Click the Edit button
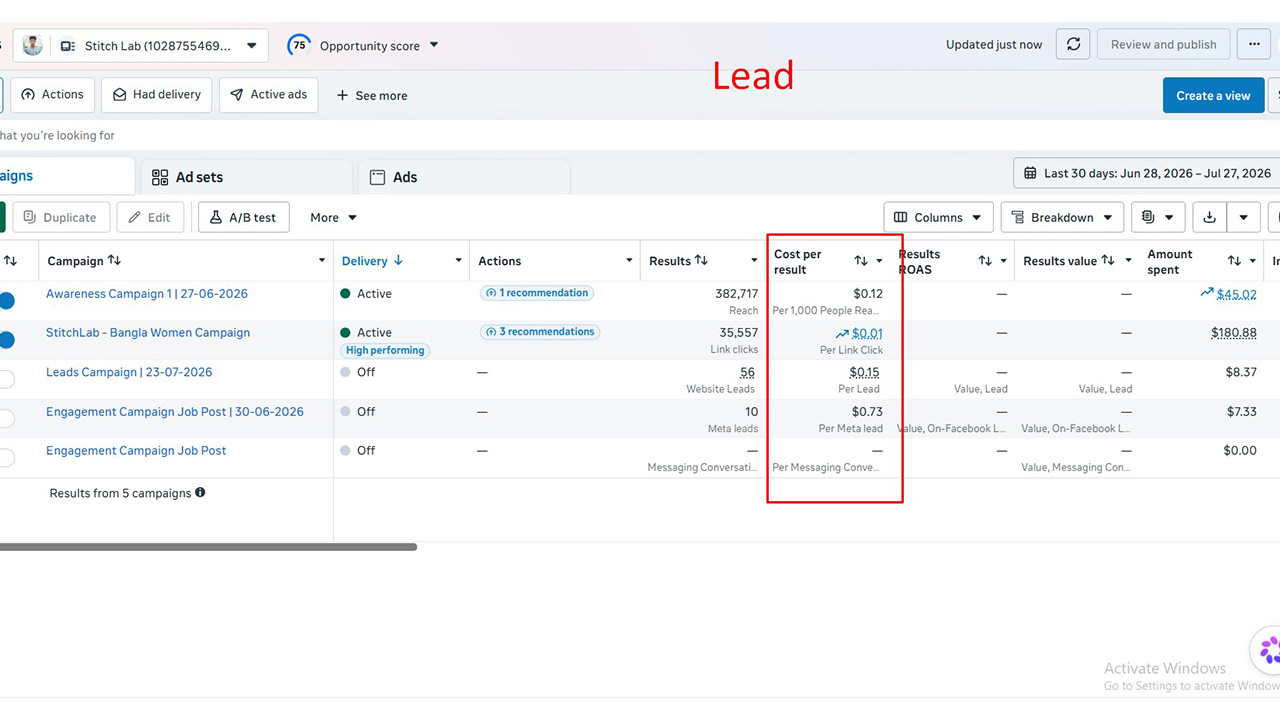This screenshot has width=1280, height=720. 150,217
